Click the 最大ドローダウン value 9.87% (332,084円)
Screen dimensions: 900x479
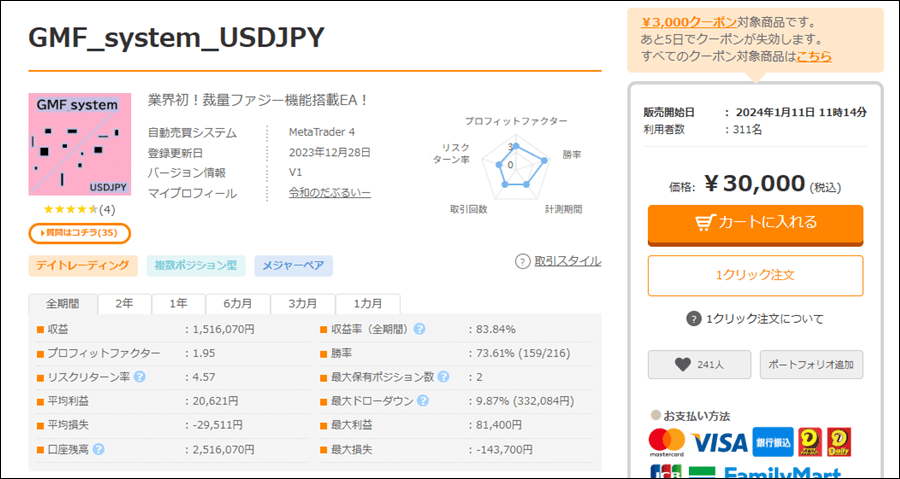[525, 401]
